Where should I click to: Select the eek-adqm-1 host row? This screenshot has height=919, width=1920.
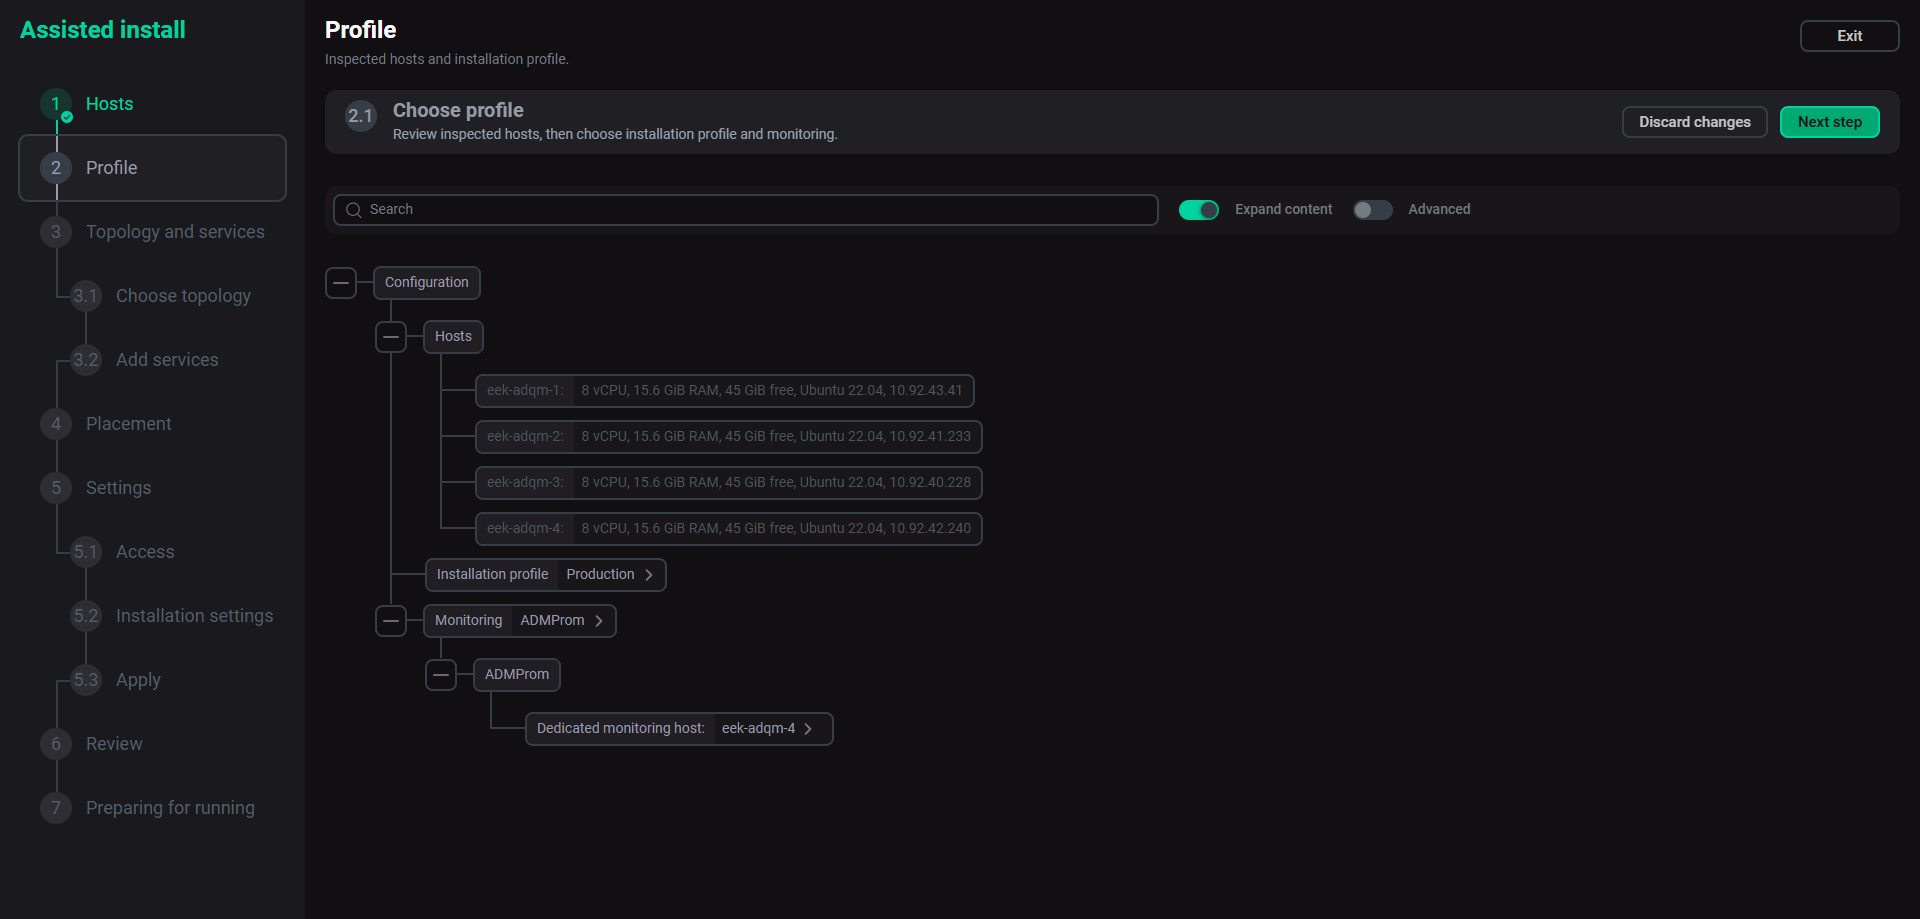pos(724,391)
